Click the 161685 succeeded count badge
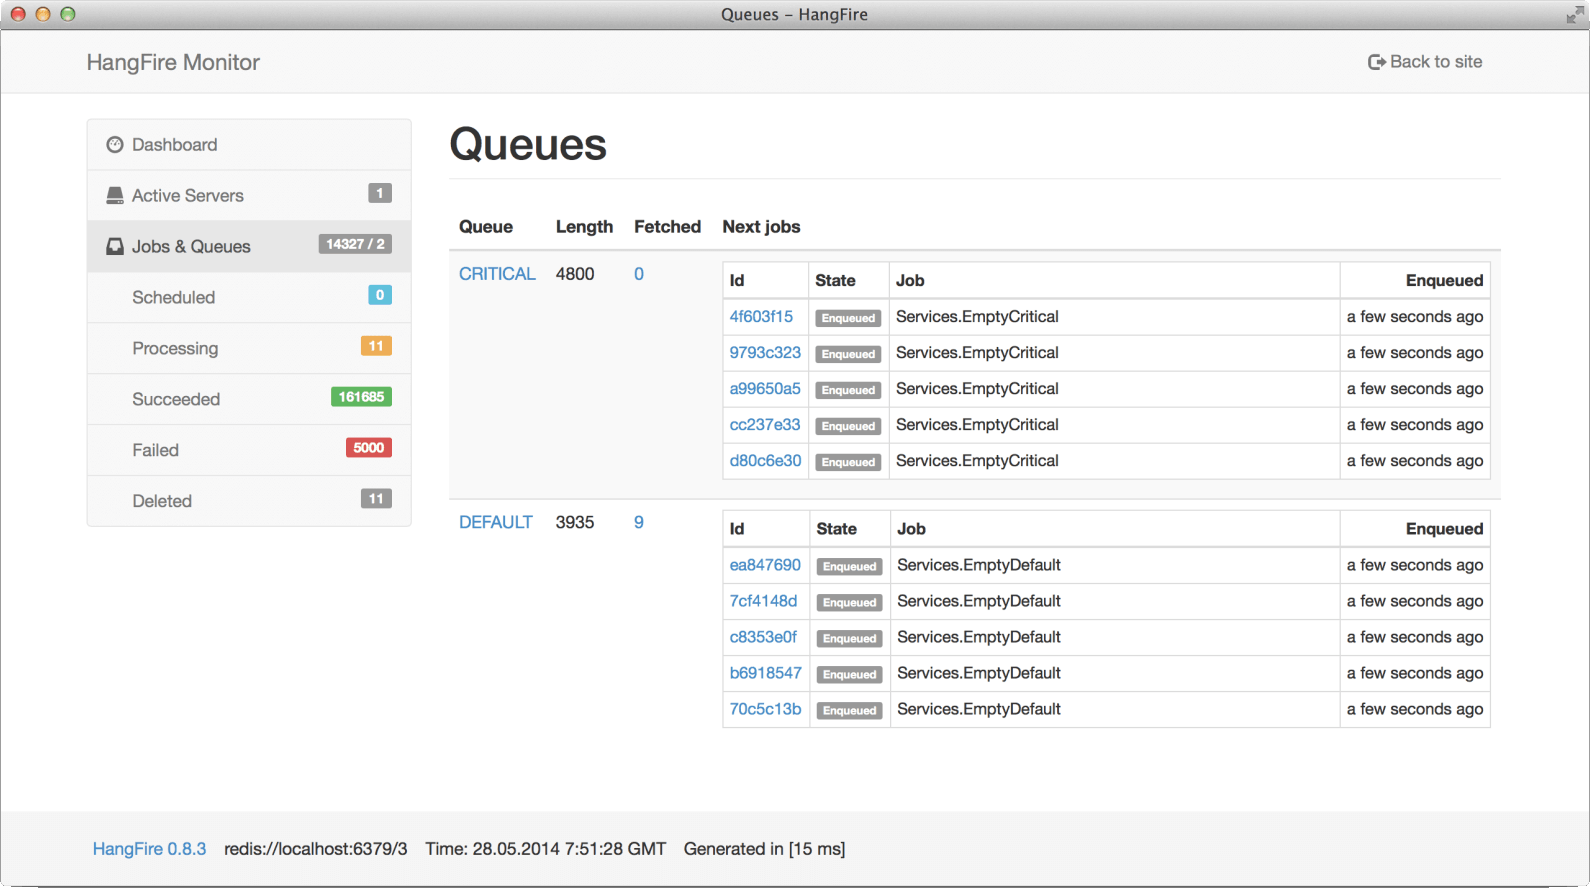This screenshot has width=1590, height=888. point(361,397)
